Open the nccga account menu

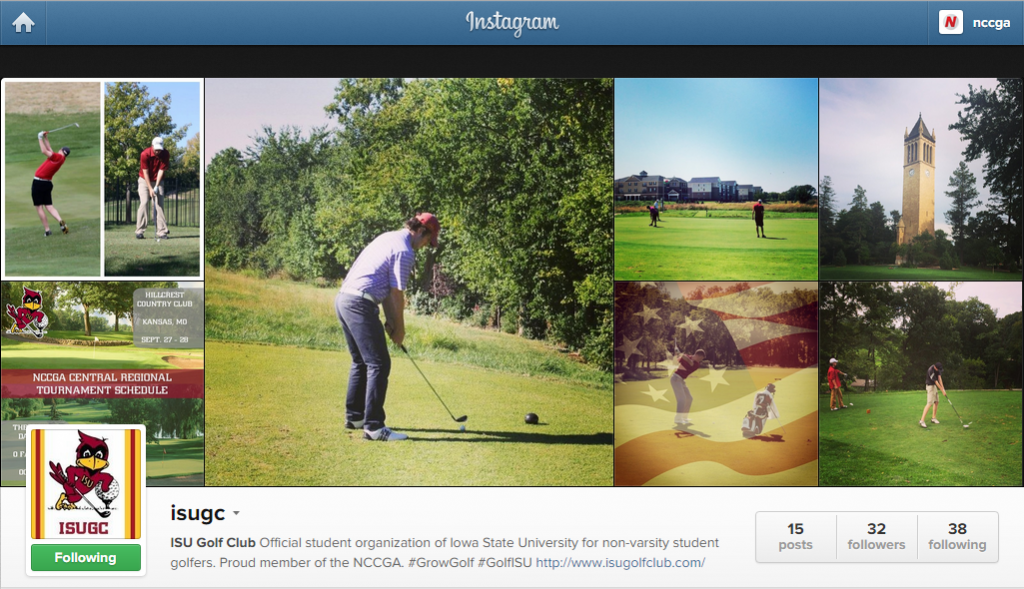tap(976, 23)
